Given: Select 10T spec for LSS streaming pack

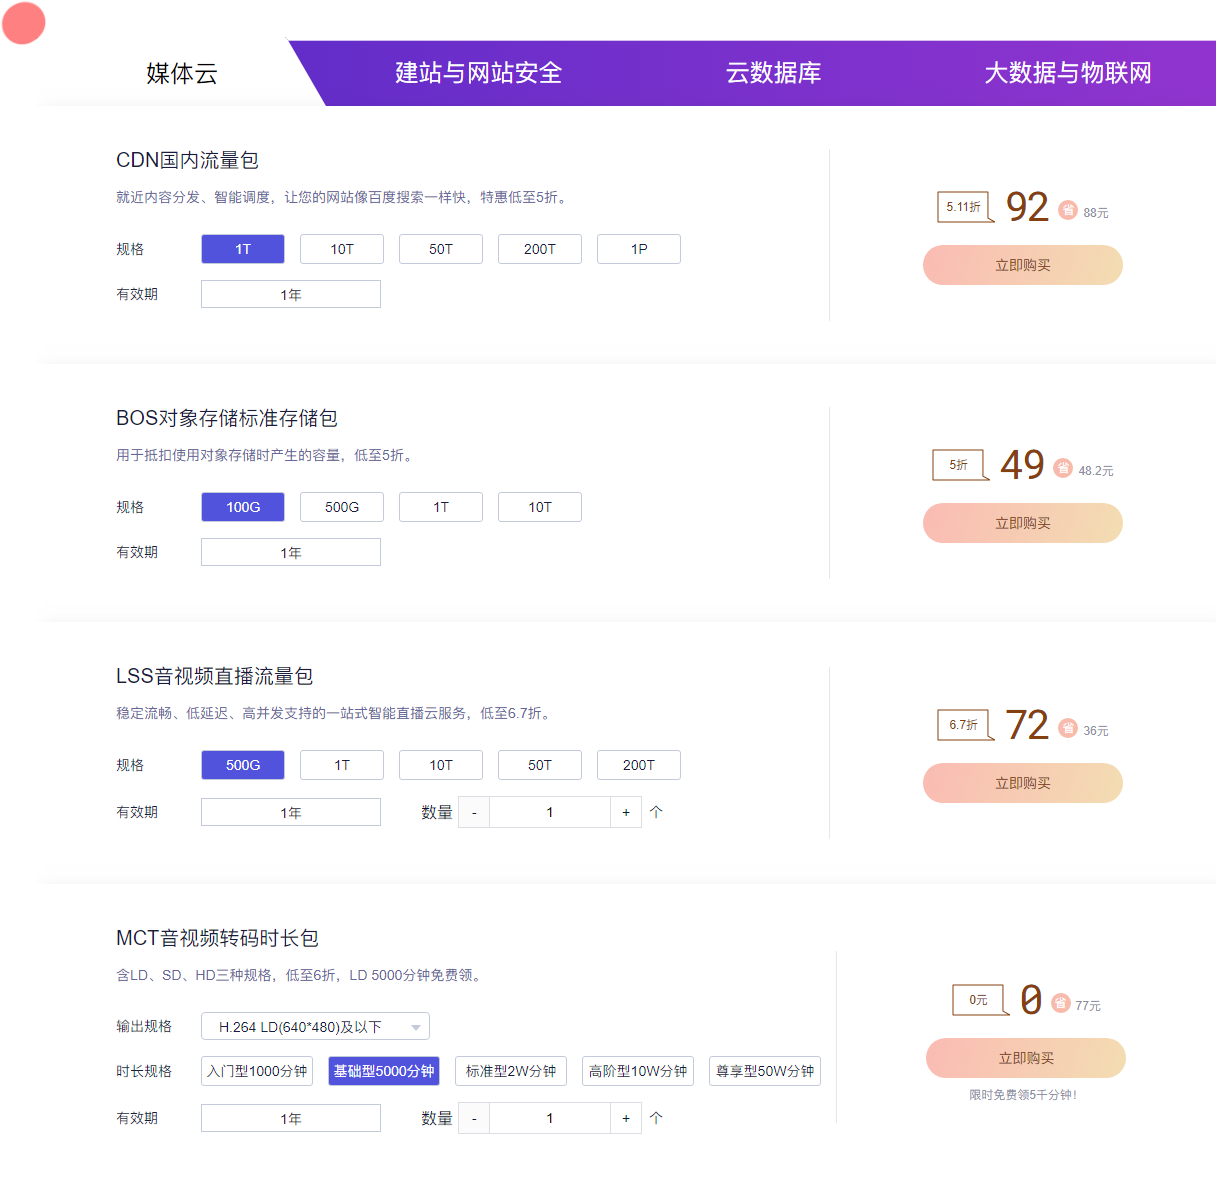Looking at the screenshot, I should click(441, 765).
